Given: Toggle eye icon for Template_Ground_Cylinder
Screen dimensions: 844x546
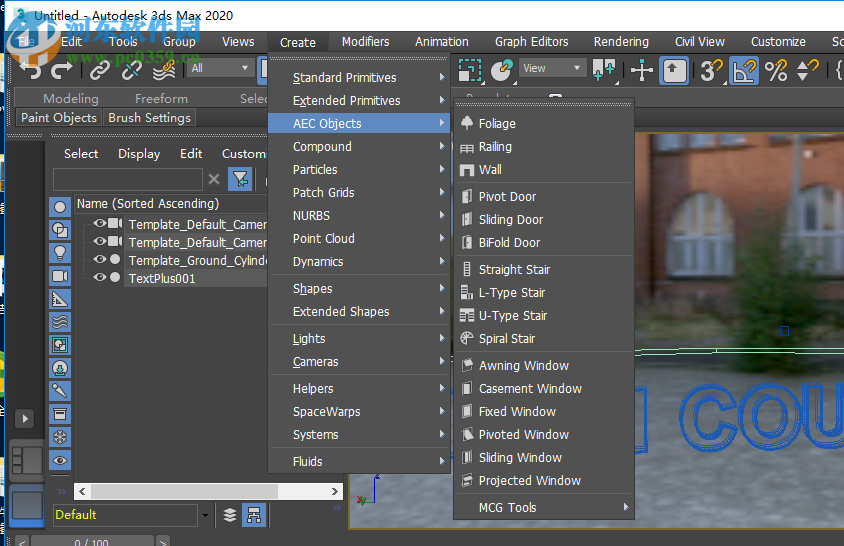Looking at the screenshot, I should point(100,260).
